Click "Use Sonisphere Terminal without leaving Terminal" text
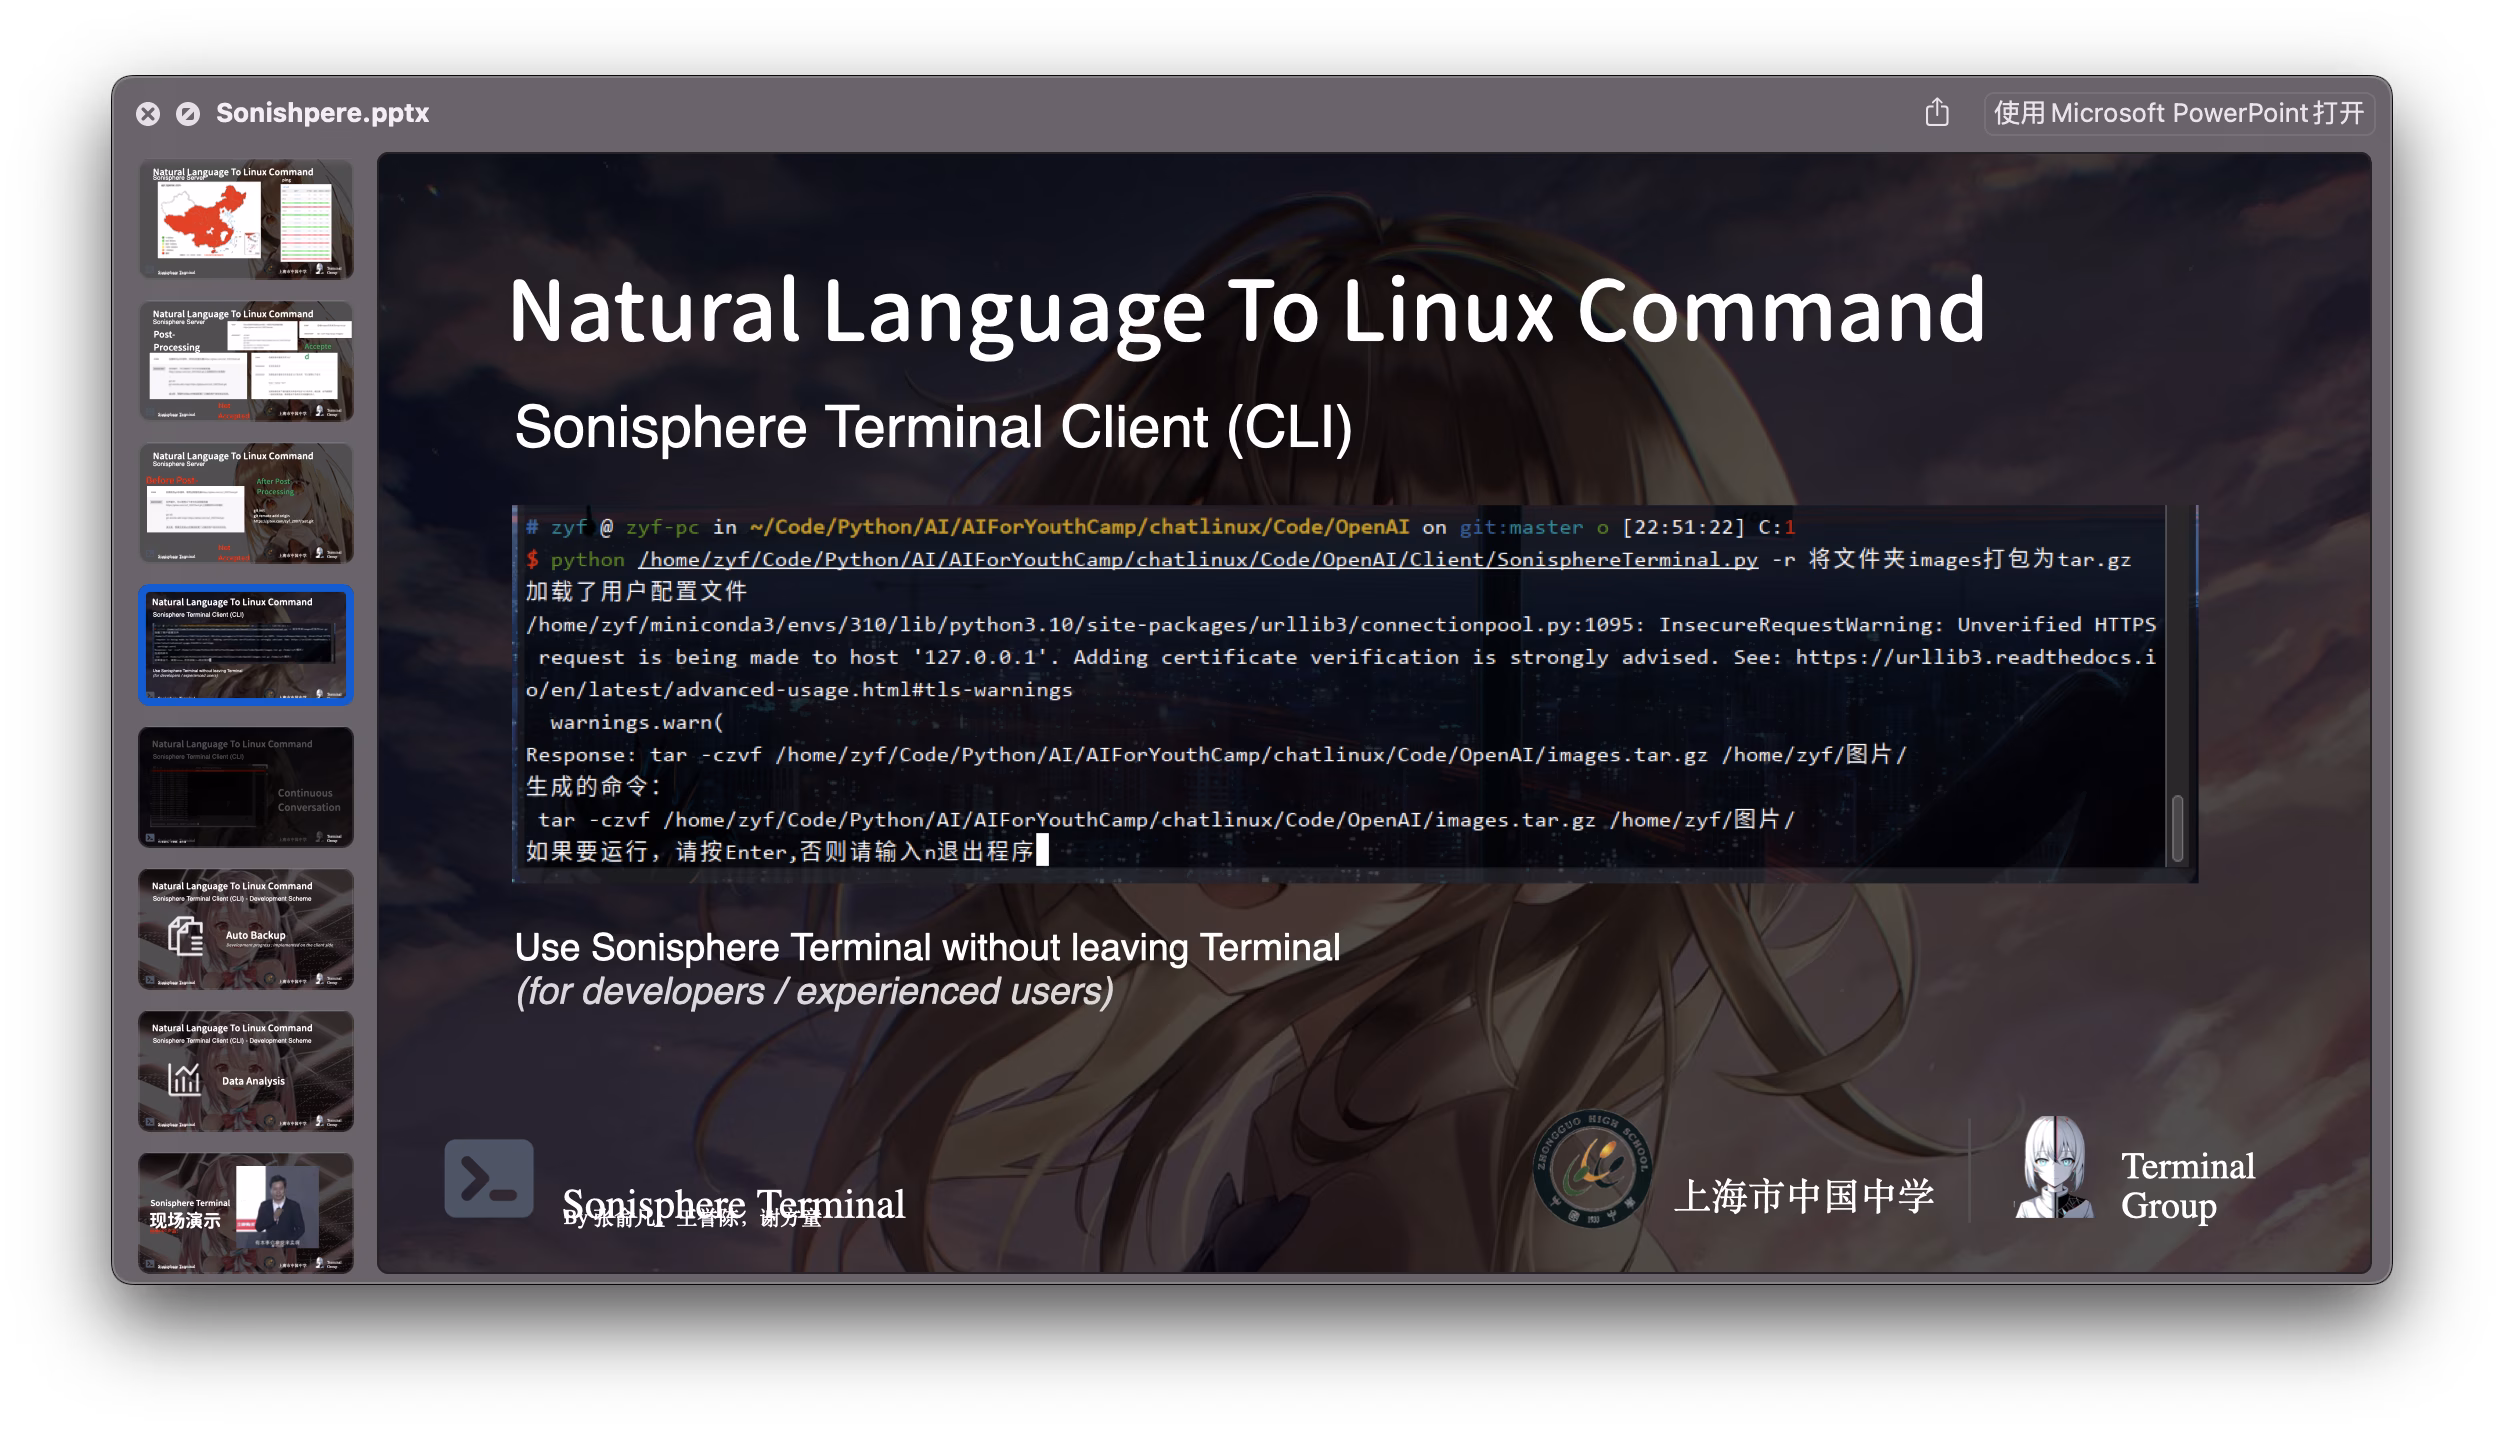Screen dimensions: 2504x1432 point(927,947)
